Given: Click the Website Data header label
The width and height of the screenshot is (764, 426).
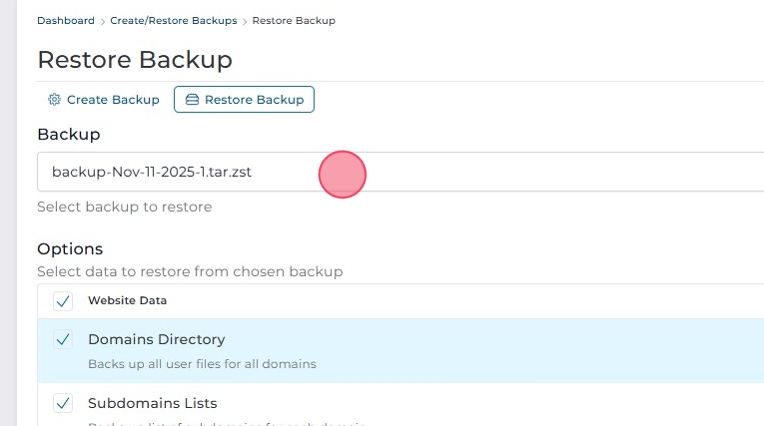Looking at the screenshot, I should [x=127, y=301].
